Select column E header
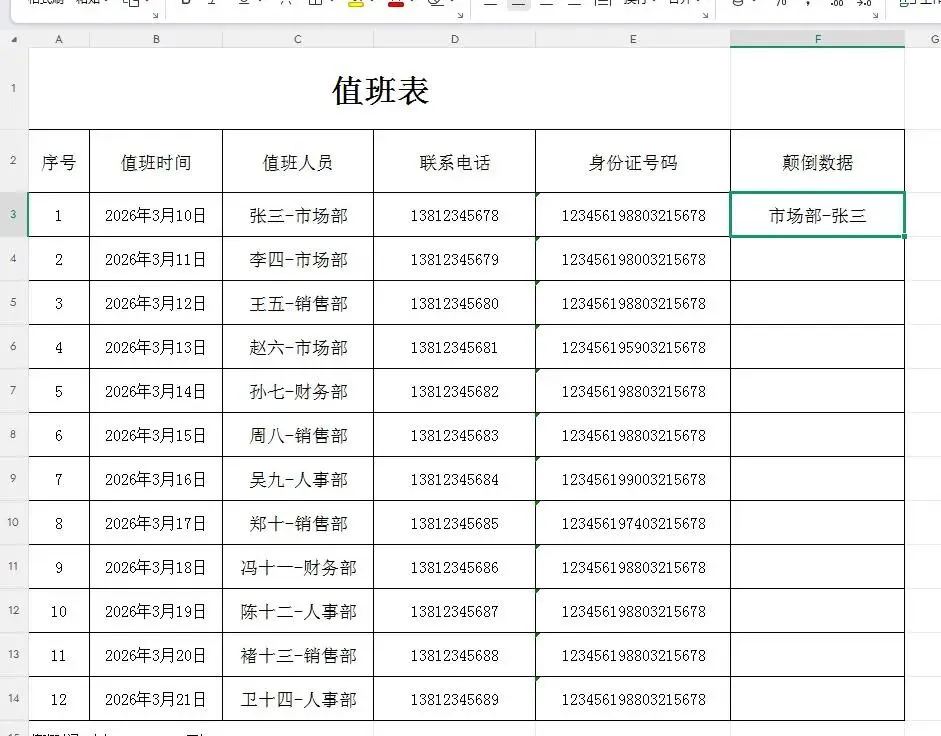The width and height of the screenshot is (941, 736). coord(633,39)
